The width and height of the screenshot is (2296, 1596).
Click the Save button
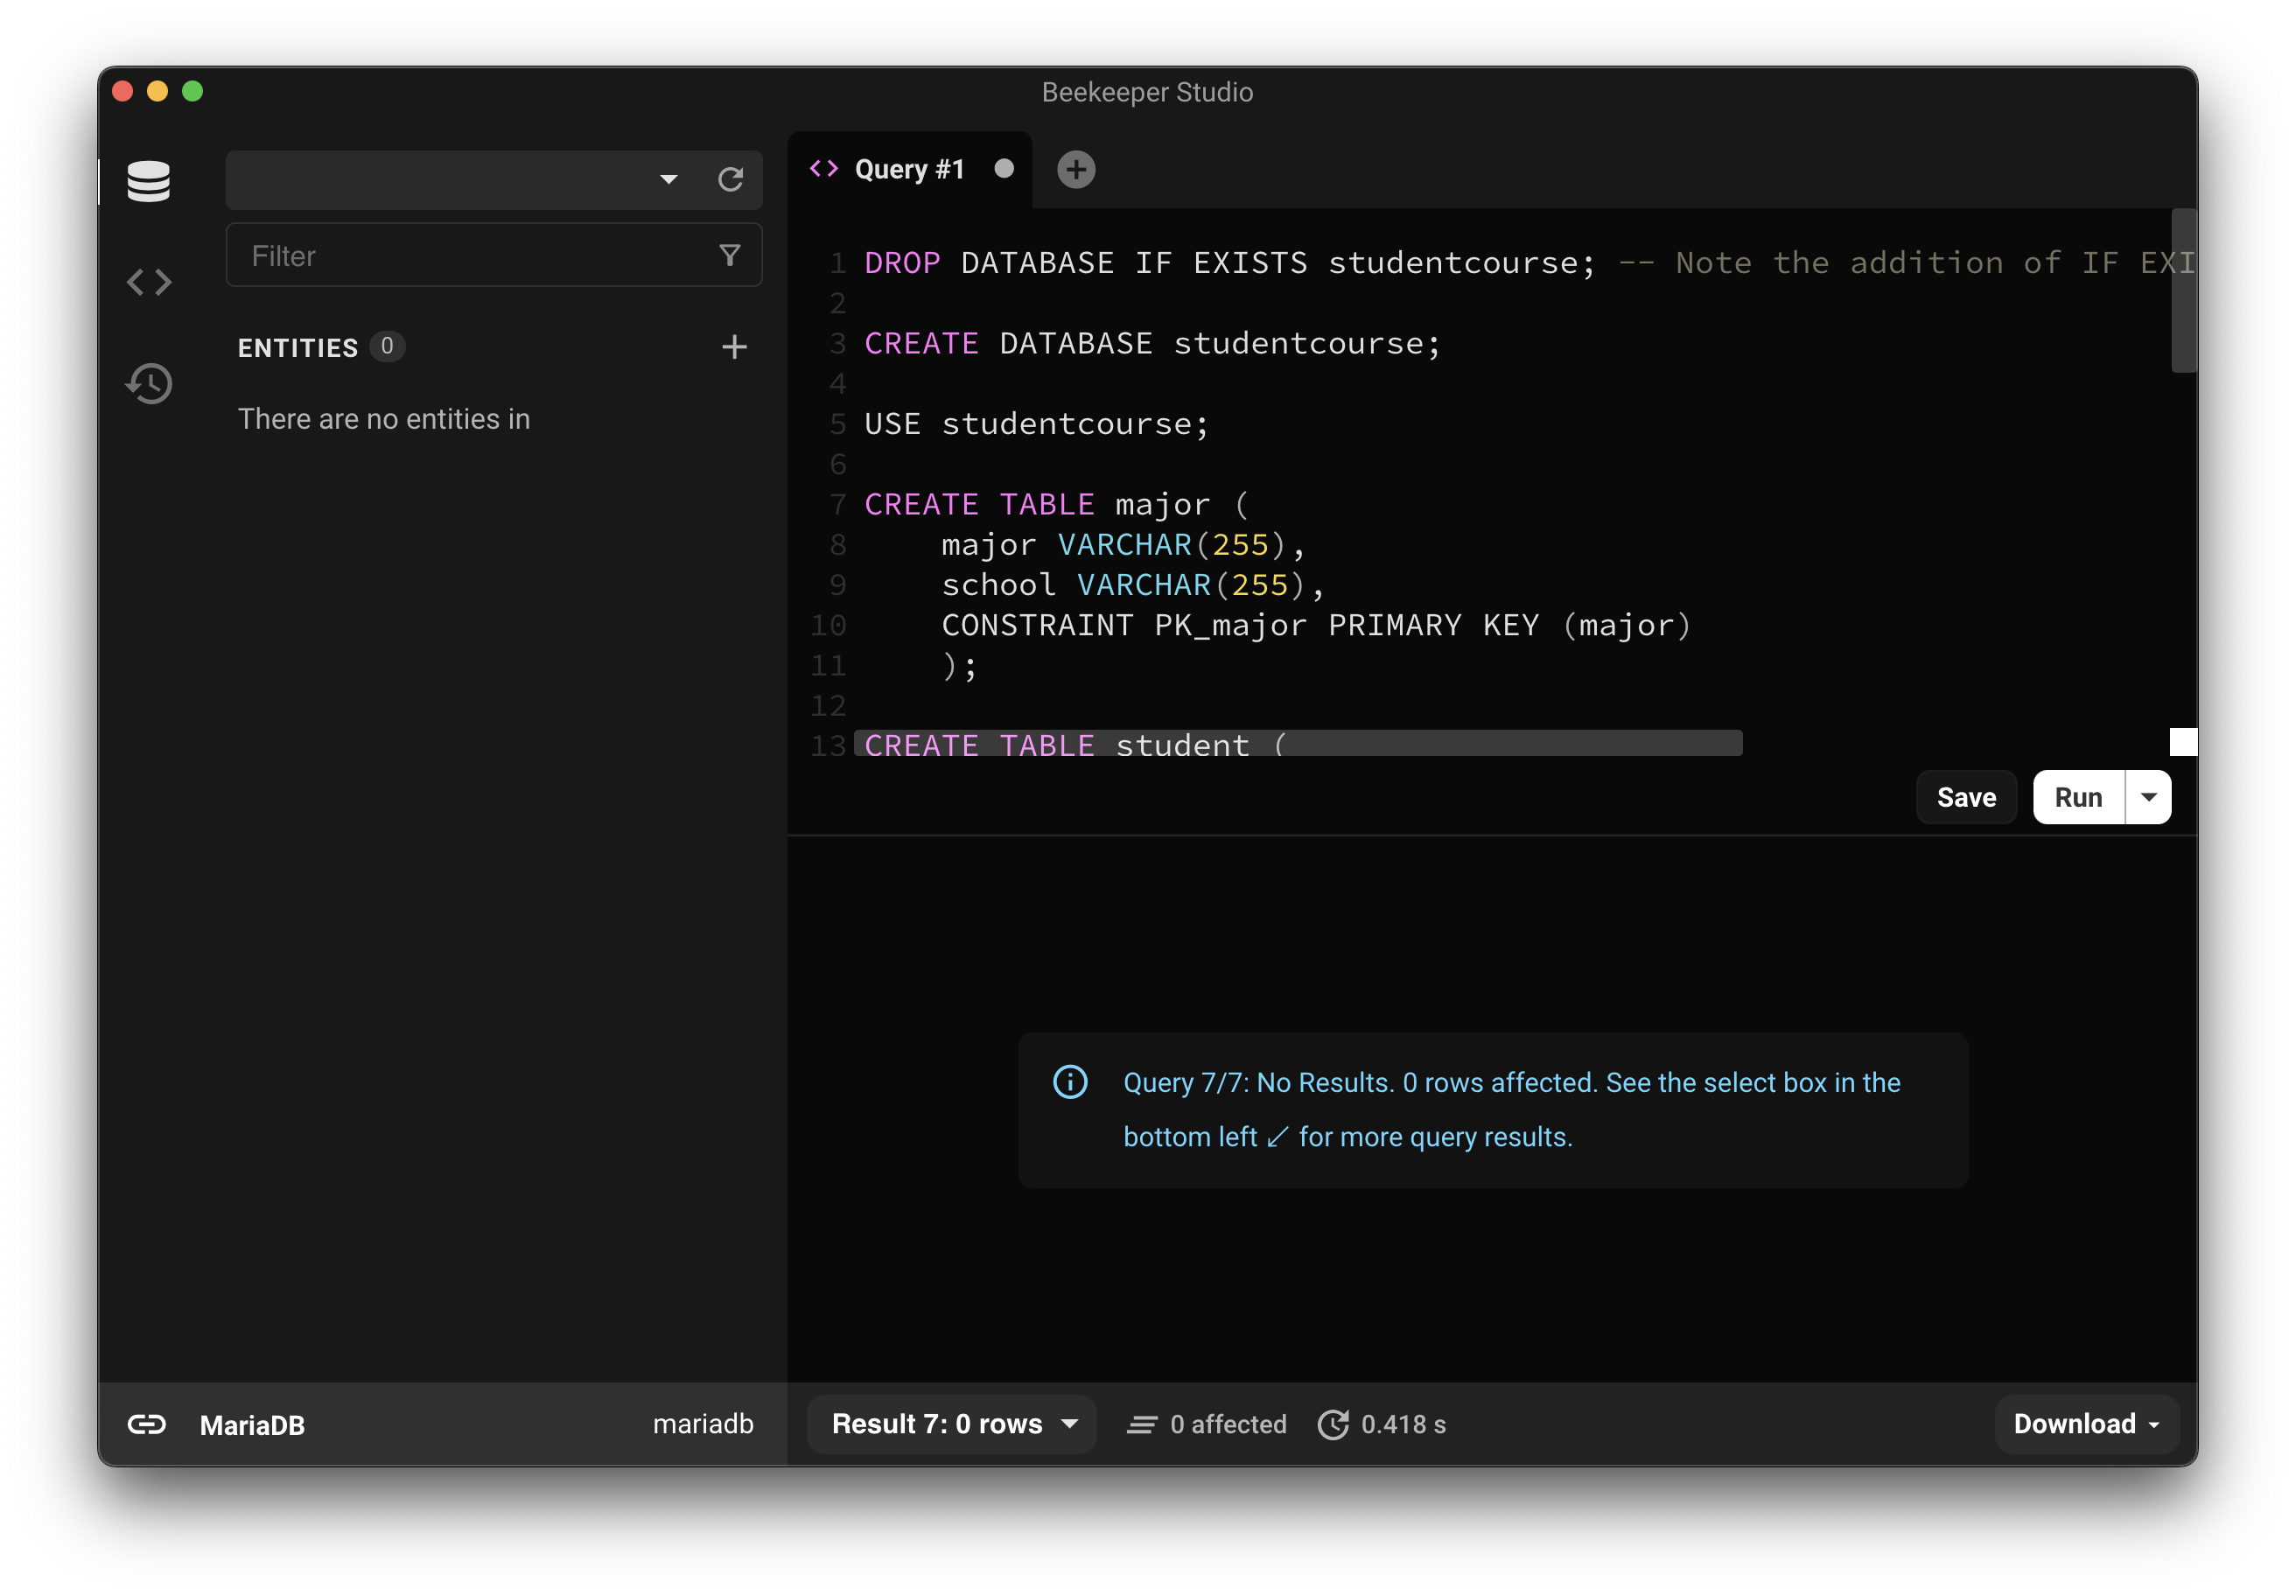point(1965,797)
